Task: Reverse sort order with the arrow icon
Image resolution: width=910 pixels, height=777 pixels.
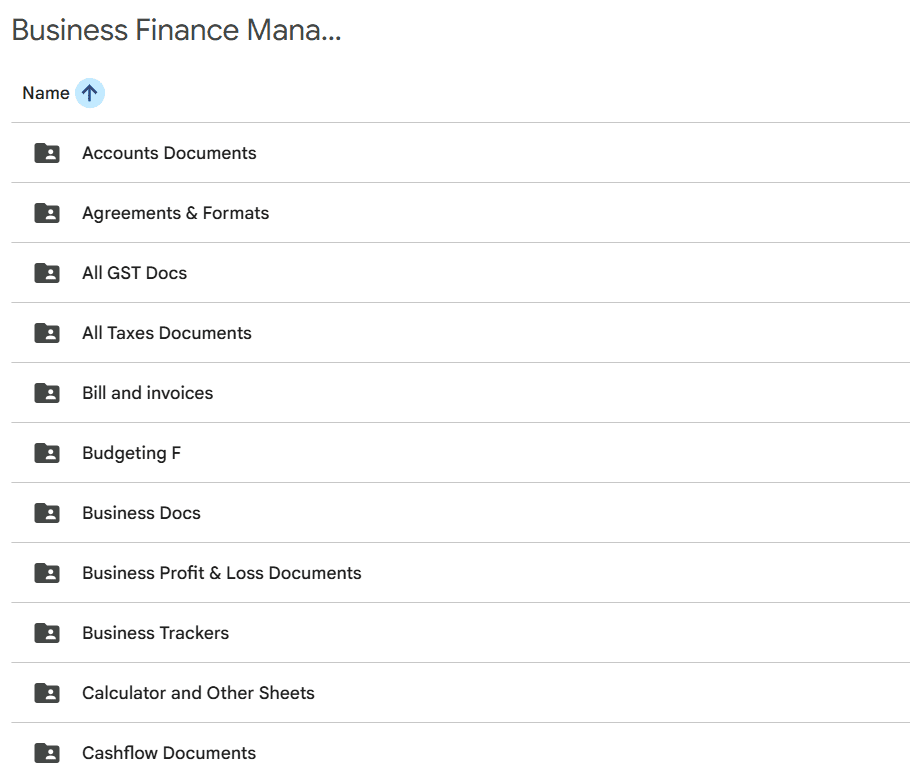Action: tap(90, 93)
